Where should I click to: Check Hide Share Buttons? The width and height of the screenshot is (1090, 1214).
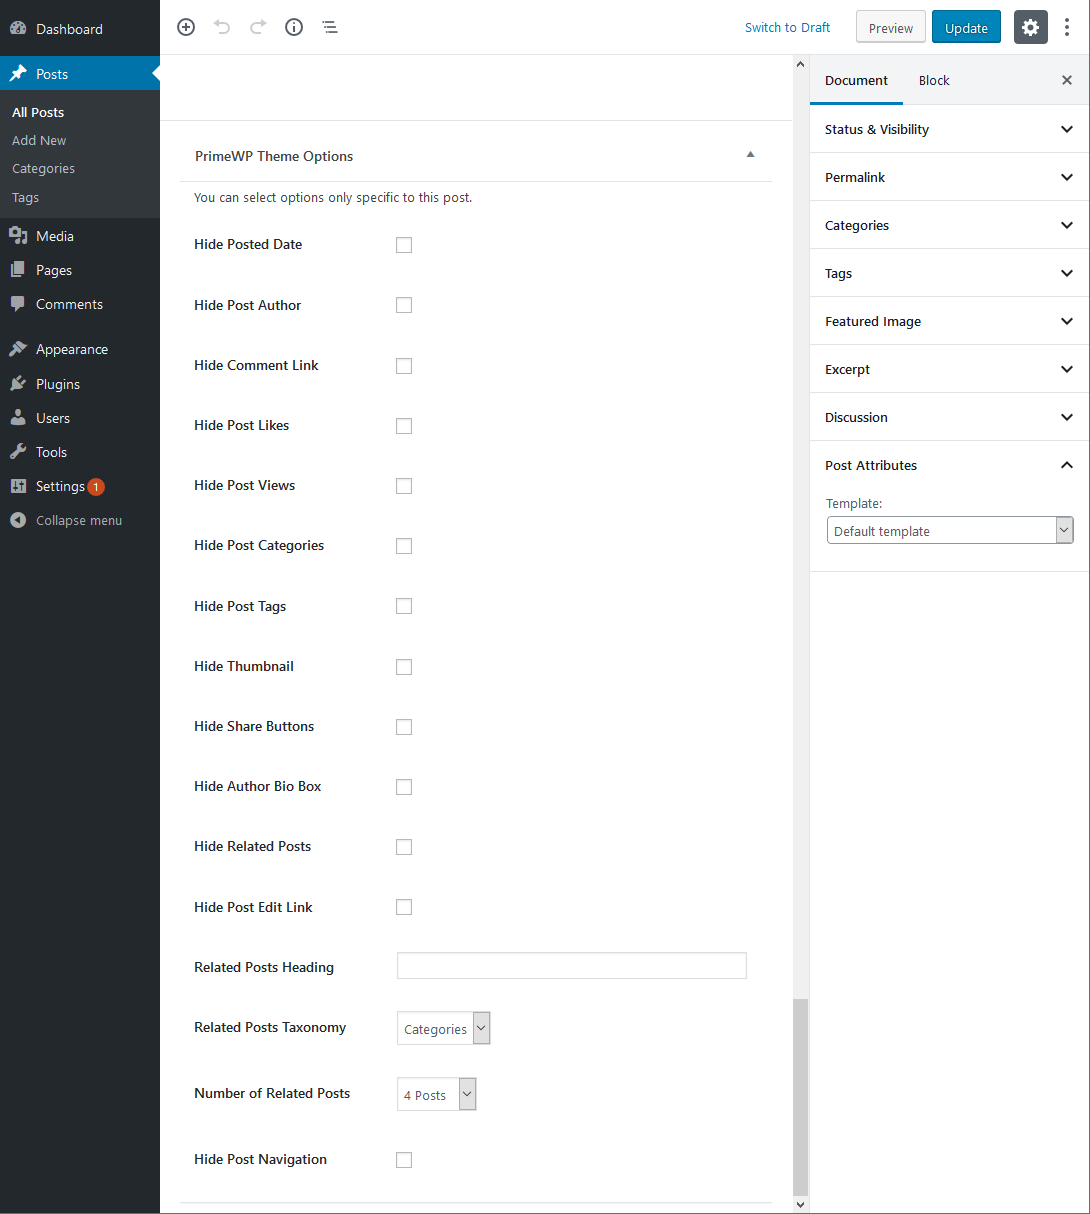coord(404,727)
